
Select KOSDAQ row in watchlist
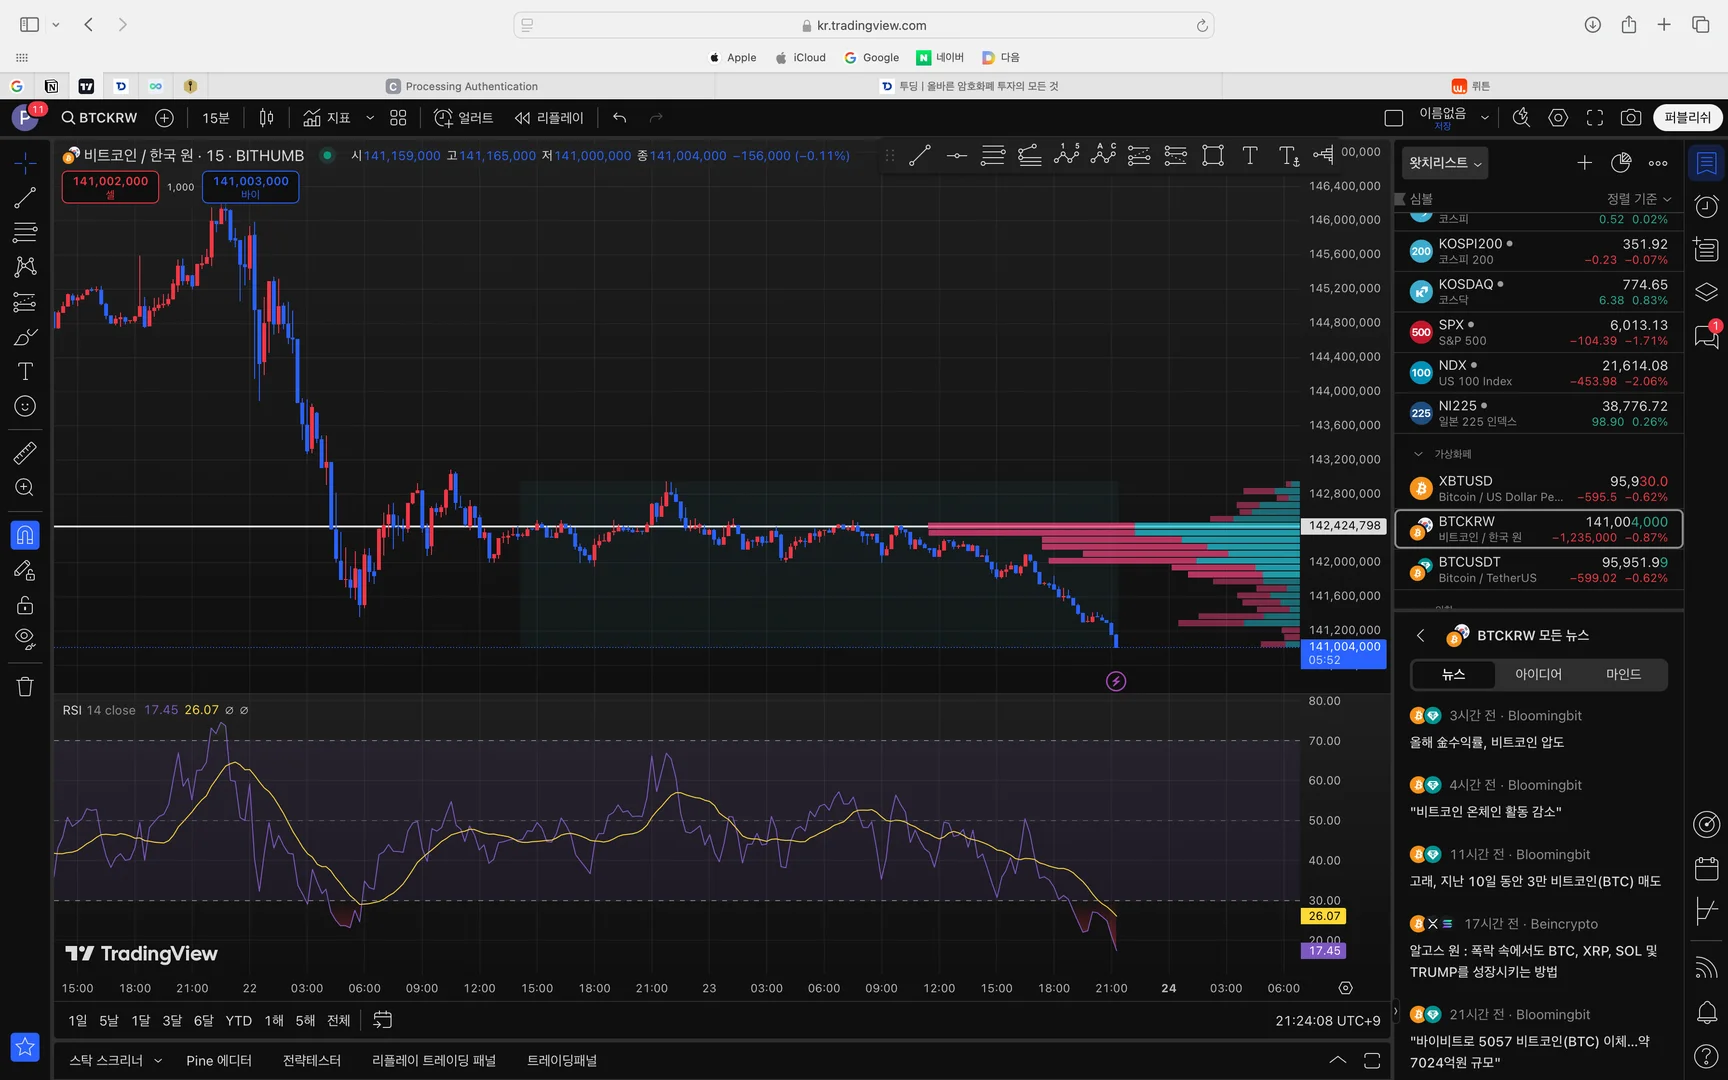coord(1538,291)
